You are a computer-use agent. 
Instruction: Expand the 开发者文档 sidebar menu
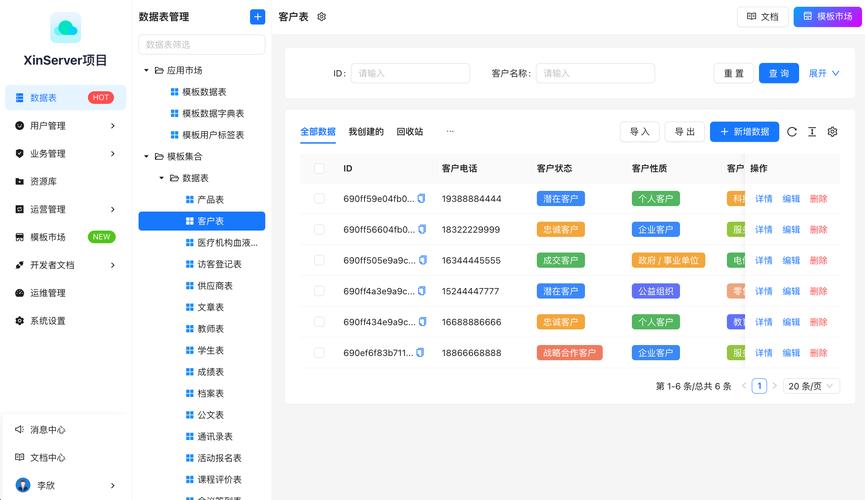click(x=66, y=265)
